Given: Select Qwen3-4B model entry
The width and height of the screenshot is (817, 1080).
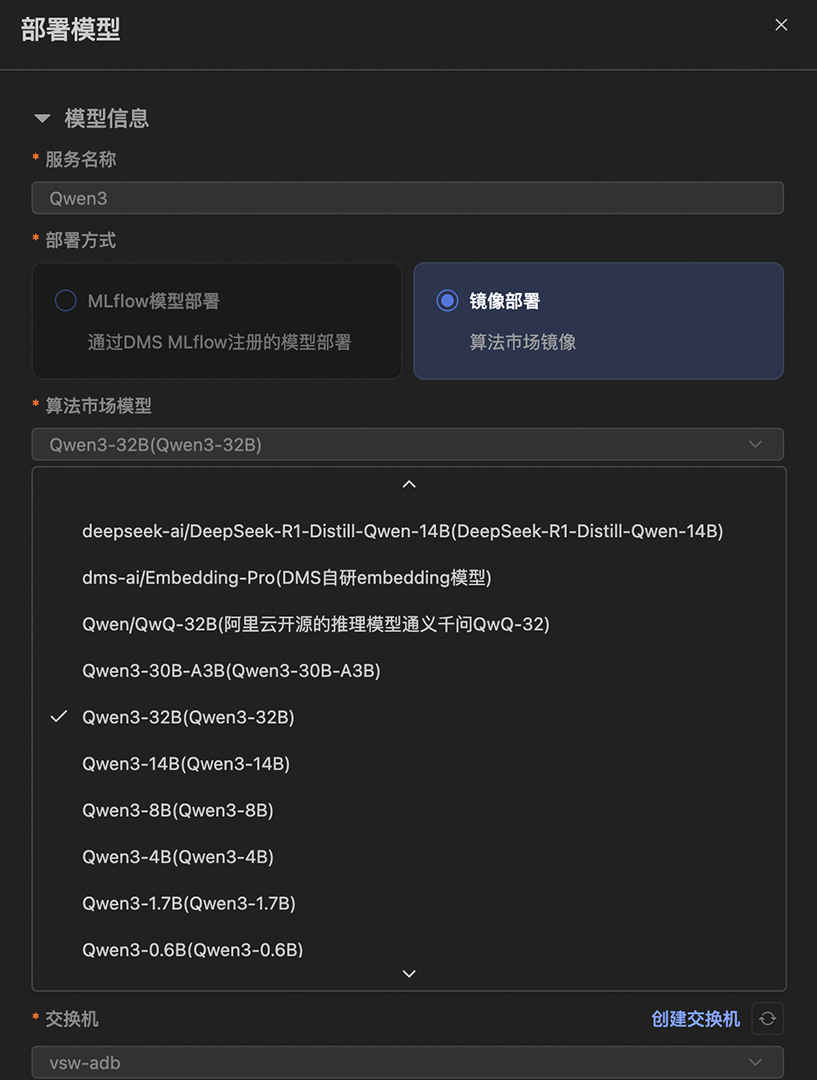Looking at the screenshot, I should (178, 857).
